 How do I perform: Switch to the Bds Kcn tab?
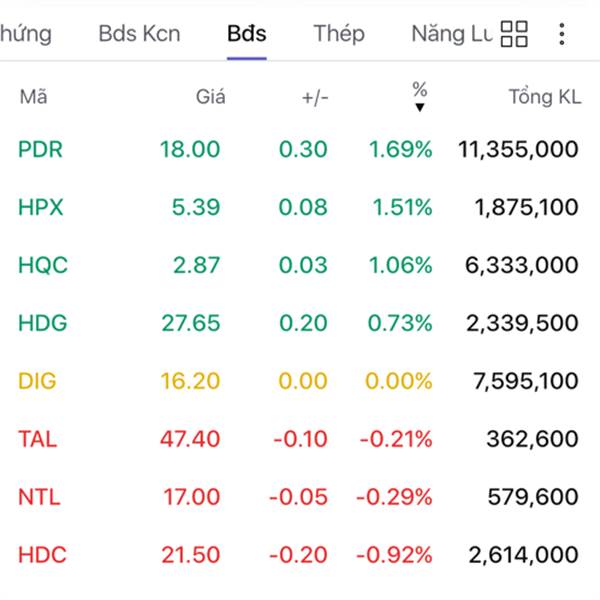click(139, 33)
